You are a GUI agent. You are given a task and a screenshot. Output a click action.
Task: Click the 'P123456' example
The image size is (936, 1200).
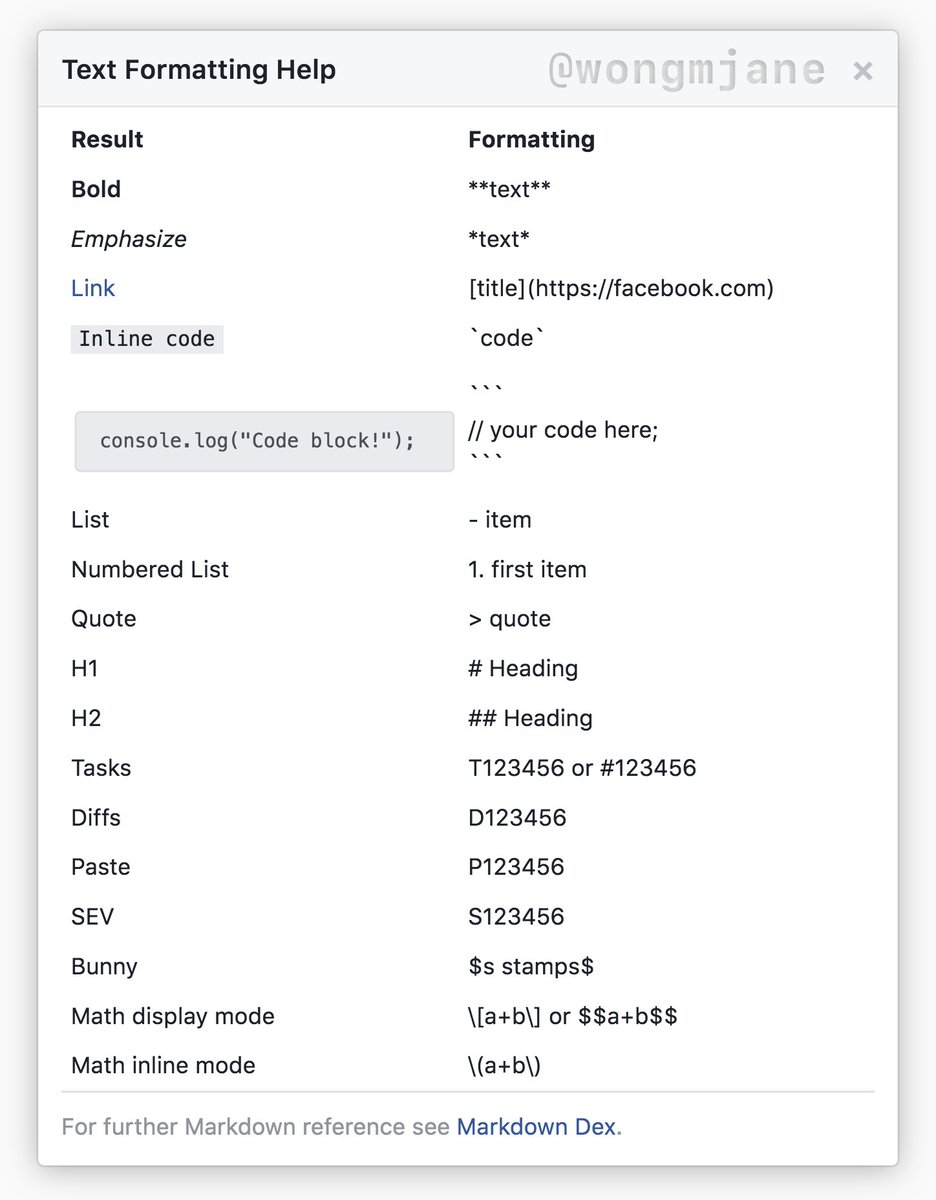[x=516, y=867]
